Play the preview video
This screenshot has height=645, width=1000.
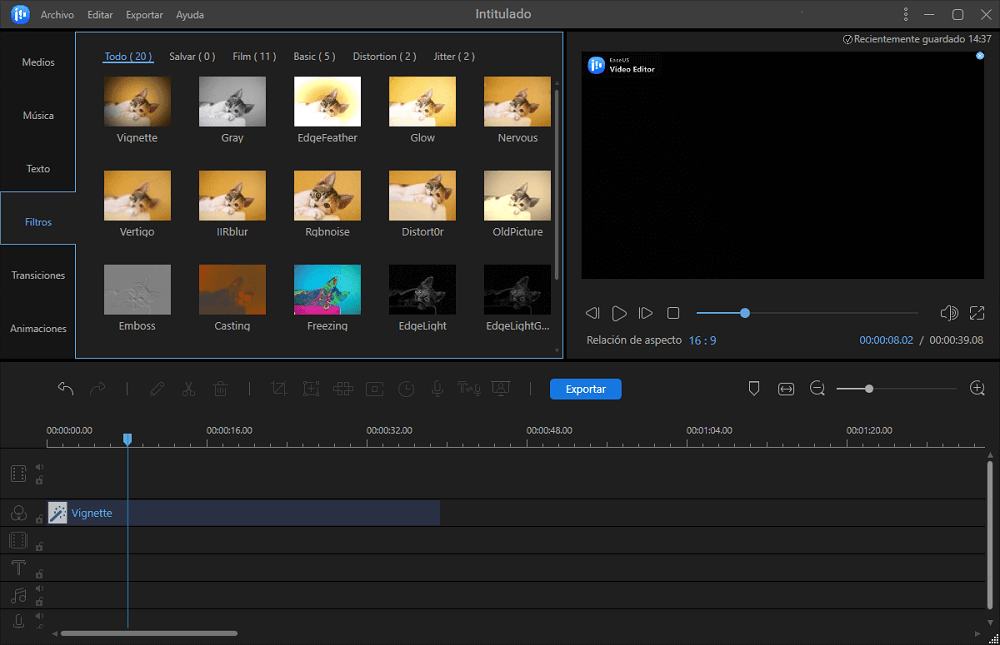tap(619, 313)
